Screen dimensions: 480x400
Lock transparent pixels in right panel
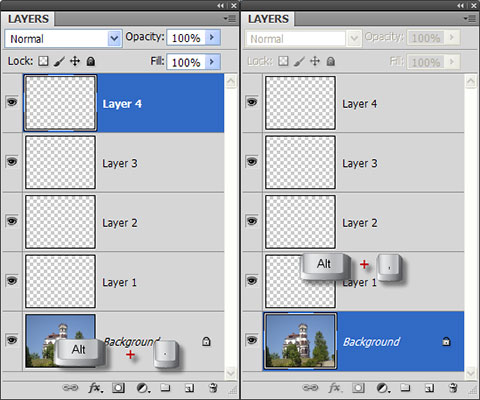tap(283, 61)
